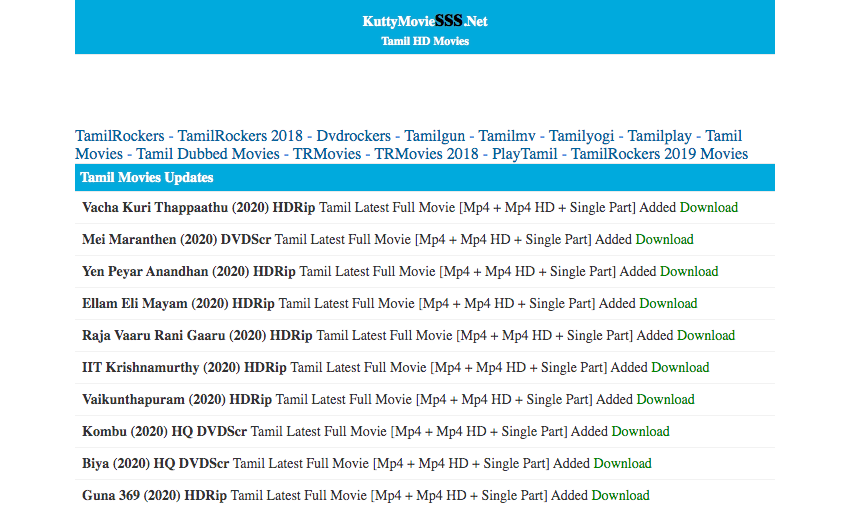Click Download for Guna 369
847x508 pixels.
coord(620,495)
